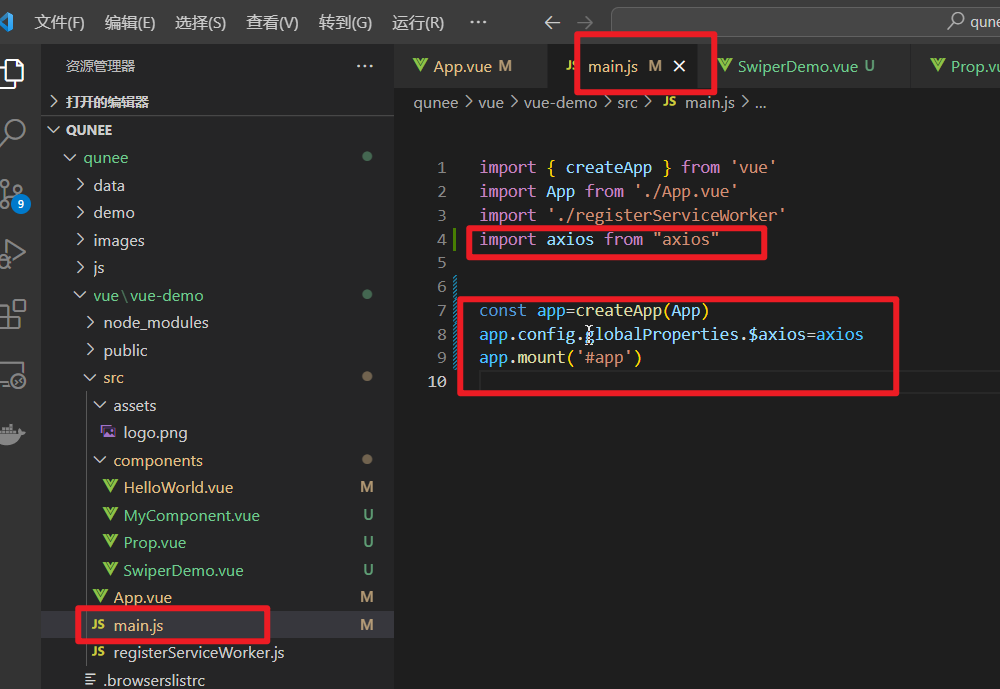Click the vue-demo breadcrumb segment
The image size is (1000, 689).
coord(558,102)
